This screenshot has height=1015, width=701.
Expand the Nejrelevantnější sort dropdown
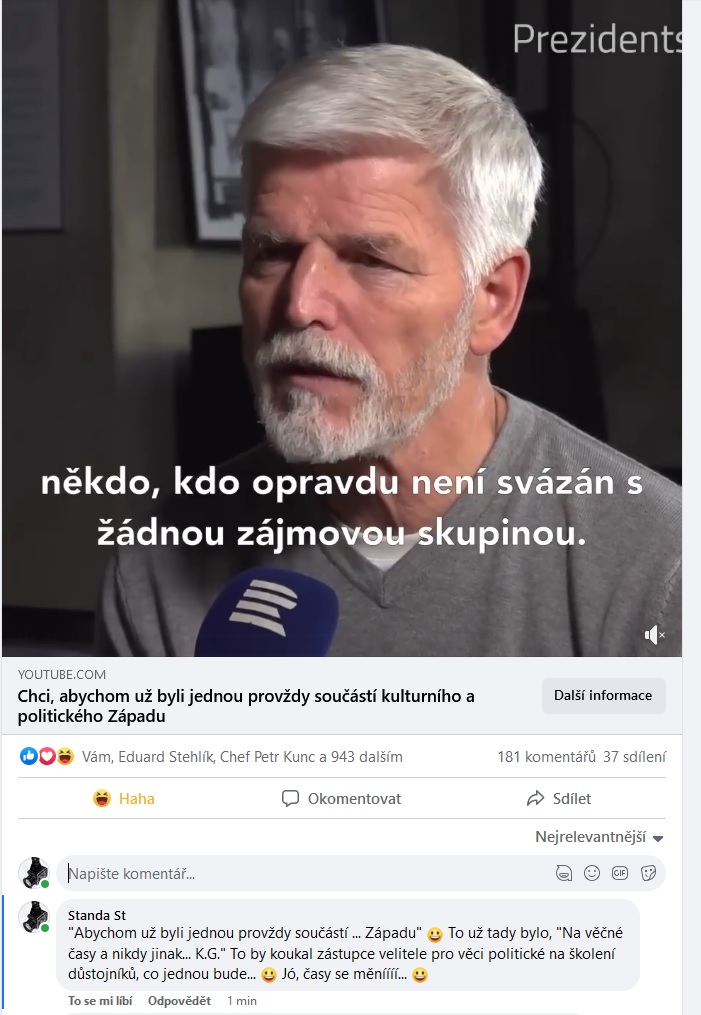599,837
